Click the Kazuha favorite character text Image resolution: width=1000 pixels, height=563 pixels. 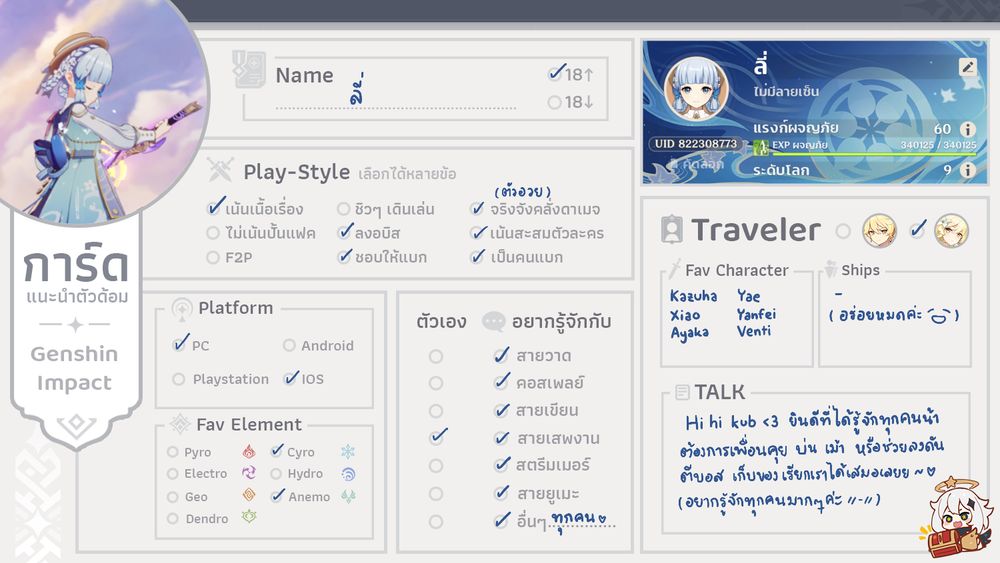click(x=693, y=296)
